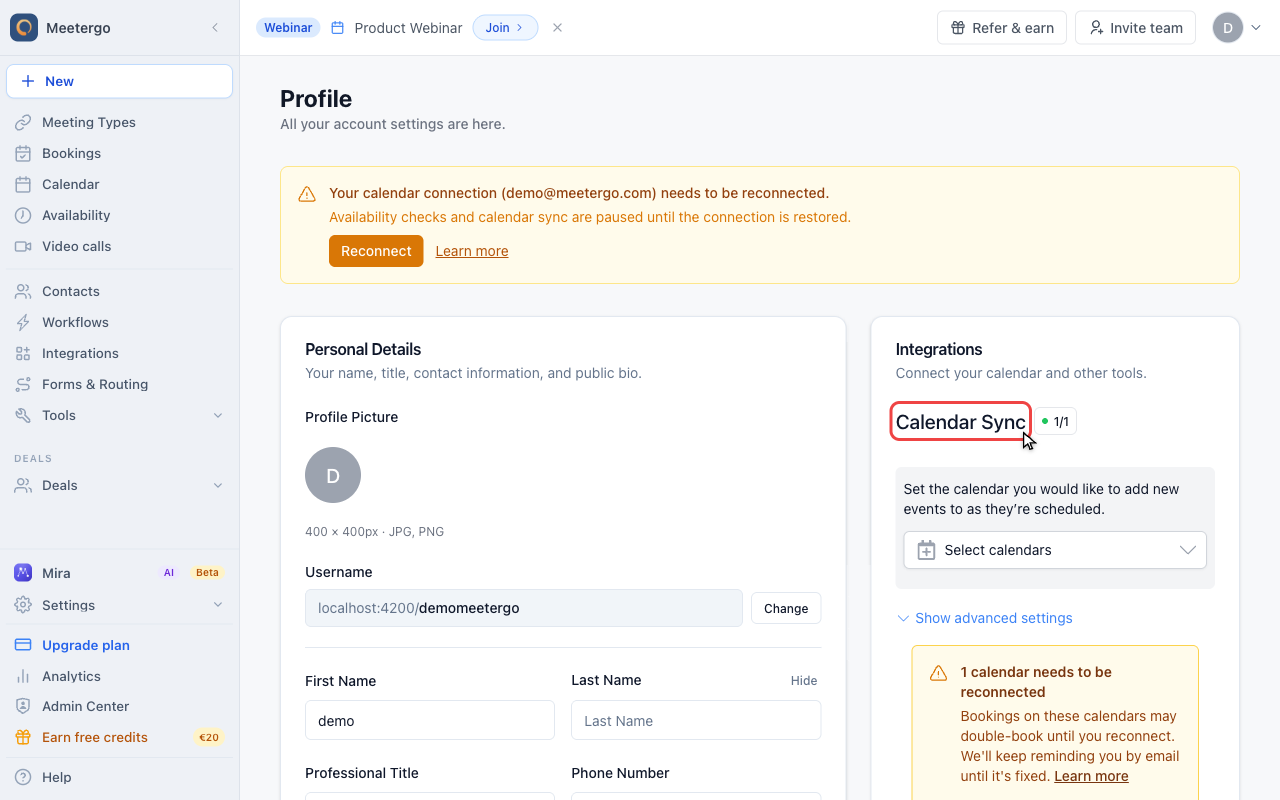Click the profile picture avatar placeholder
Image resolution: width=1280 pixels, height=800 pixels.
point(333,475)
